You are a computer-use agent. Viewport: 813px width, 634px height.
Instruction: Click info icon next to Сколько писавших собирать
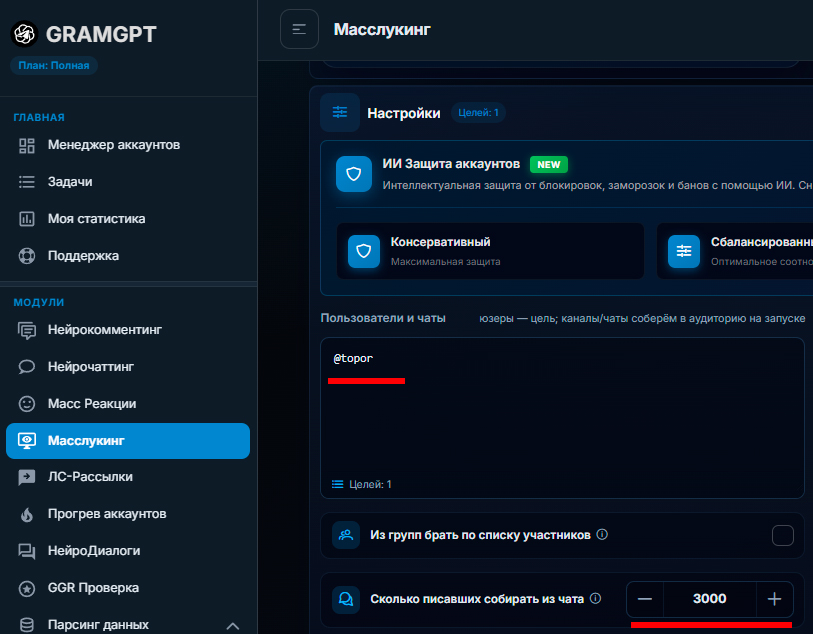click(596, 598)
